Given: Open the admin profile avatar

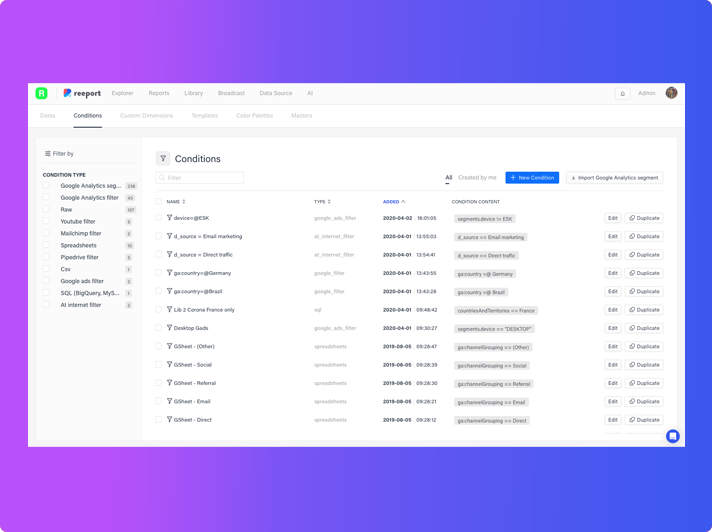Looking at the screenshot, I should tap(671, 93).
